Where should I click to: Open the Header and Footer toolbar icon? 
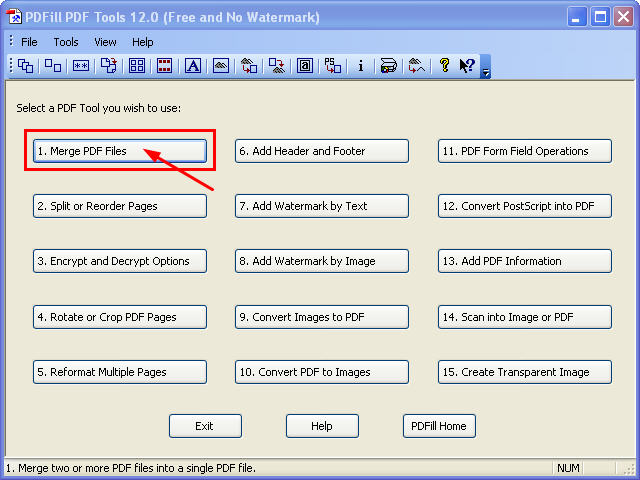click(164, 65)
